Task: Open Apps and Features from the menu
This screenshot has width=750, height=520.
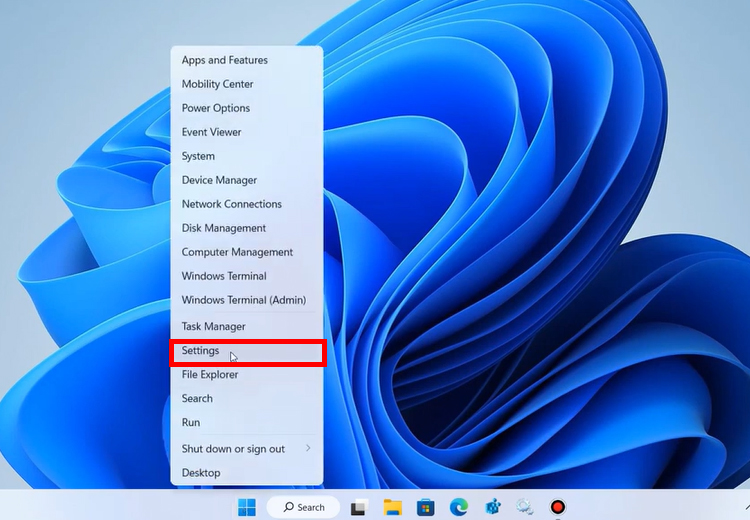Action: tap(247, 60)
